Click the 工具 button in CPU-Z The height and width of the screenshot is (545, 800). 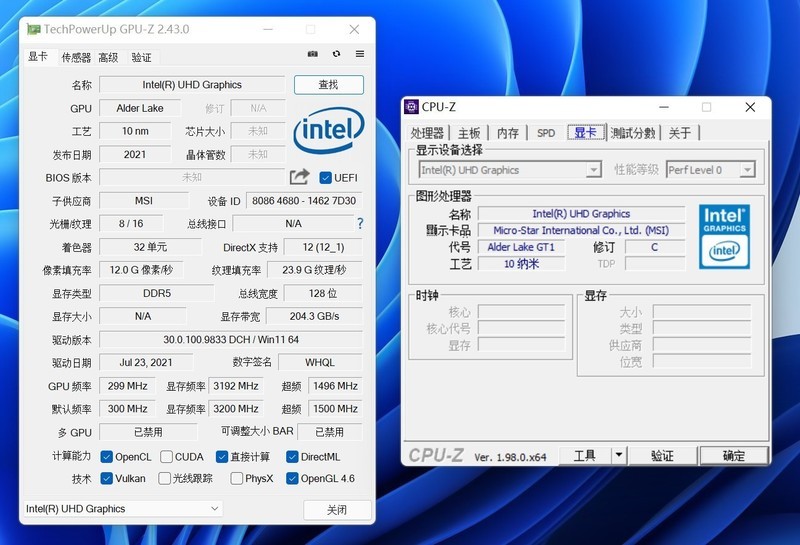coord(585,455)
